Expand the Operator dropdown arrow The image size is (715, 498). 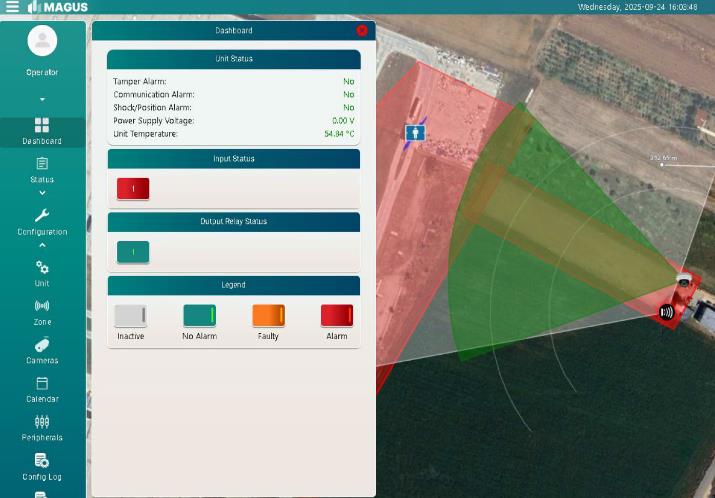click(42, 100)
